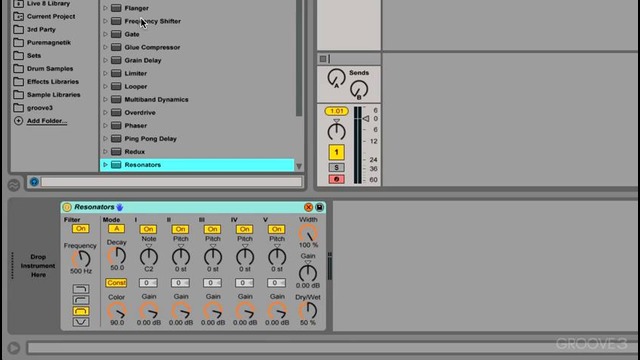The image size is (640, 360).
Task: Click the Limiter device icon
Action: click(x=116, y=73)
